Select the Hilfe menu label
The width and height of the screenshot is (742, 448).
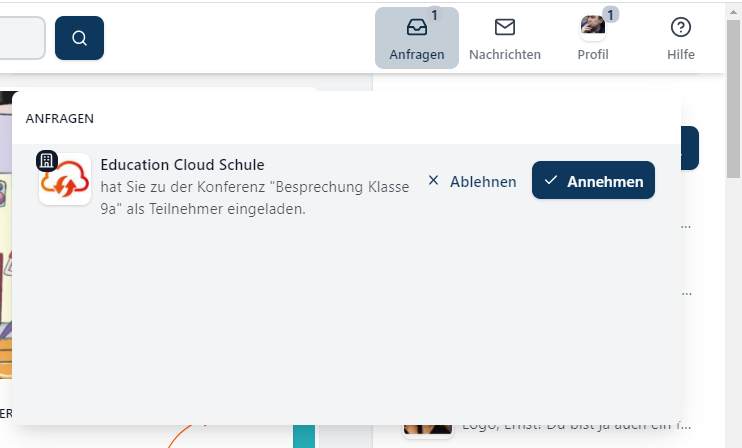click(681, 55)
